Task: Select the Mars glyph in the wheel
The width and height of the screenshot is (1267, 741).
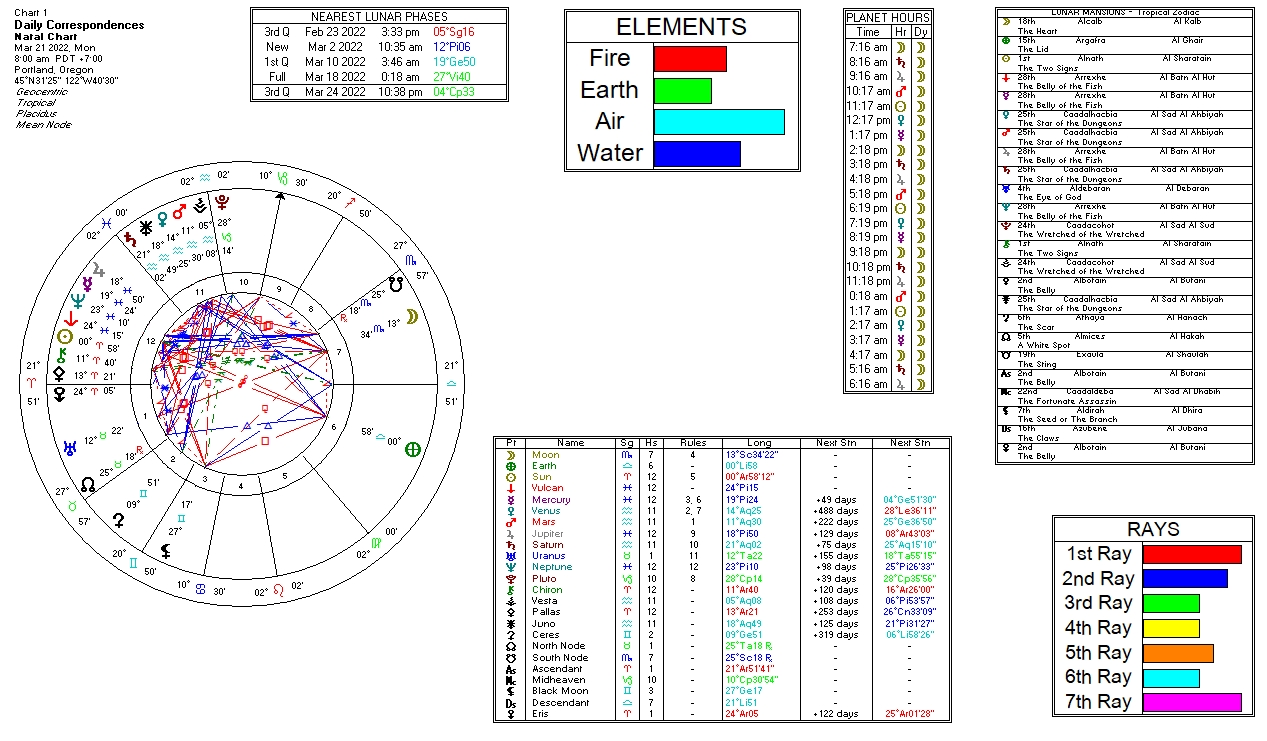Action: coord(180,212)
